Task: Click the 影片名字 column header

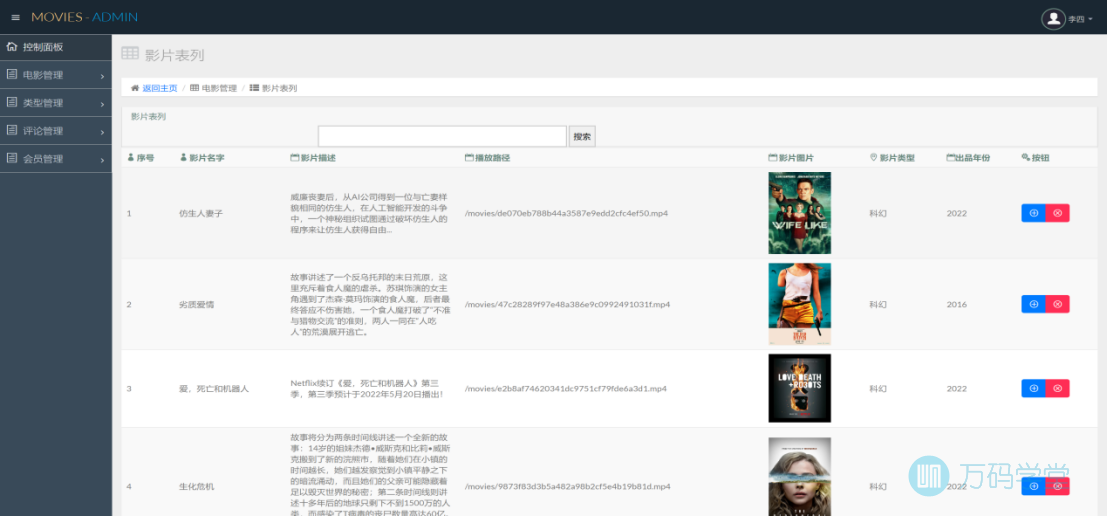Action: [202, 158]
